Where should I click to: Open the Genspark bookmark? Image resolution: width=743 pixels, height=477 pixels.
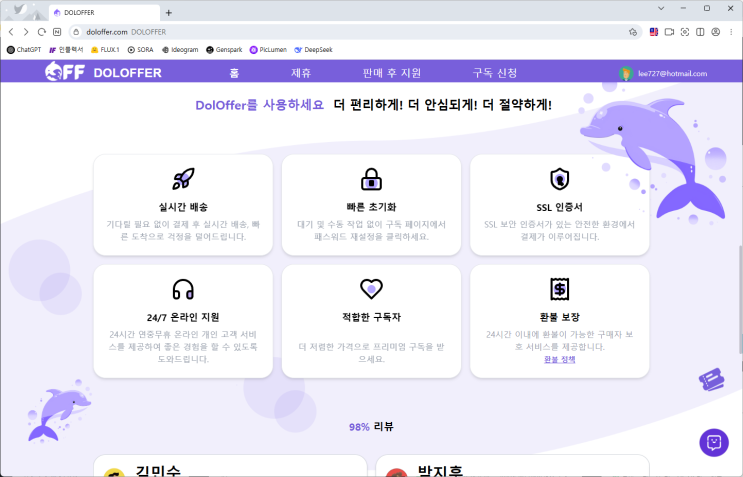coord(224,50)
